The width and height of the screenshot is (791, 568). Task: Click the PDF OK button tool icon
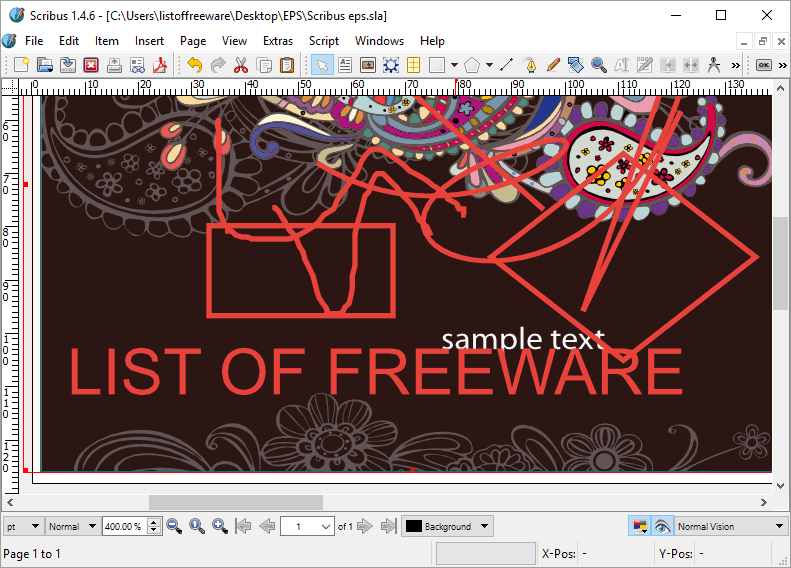pyautogui.click(x=764, y=65)
